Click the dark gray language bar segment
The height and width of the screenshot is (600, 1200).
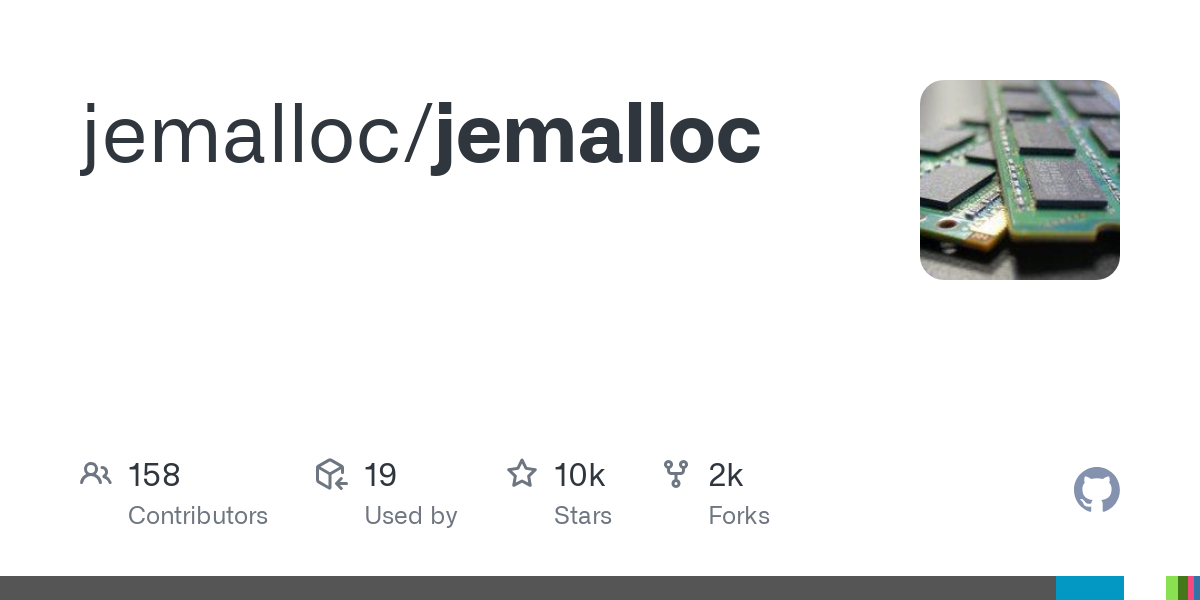pyautogui.click(x=528, y=588)
